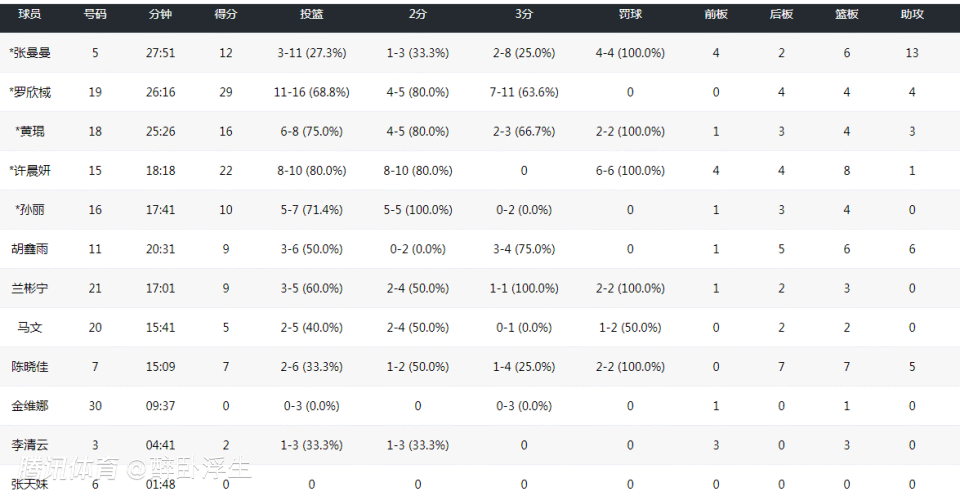Select the 27:51 minutes cell
This screenshot has width=960, height=496.
pos(160,53)
